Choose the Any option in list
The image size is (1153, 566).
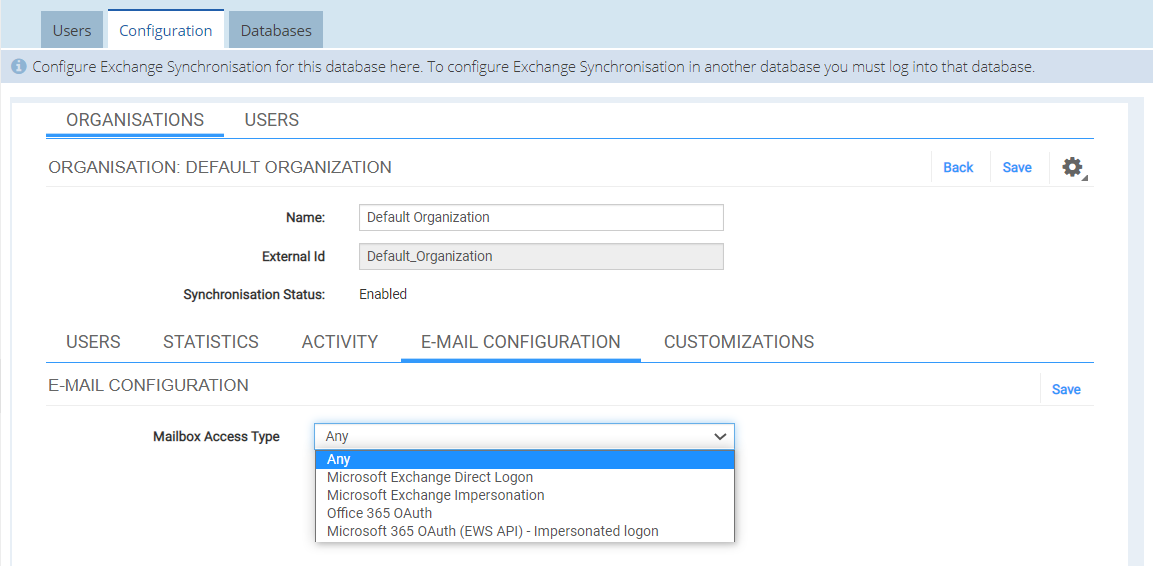coord(524,459)
